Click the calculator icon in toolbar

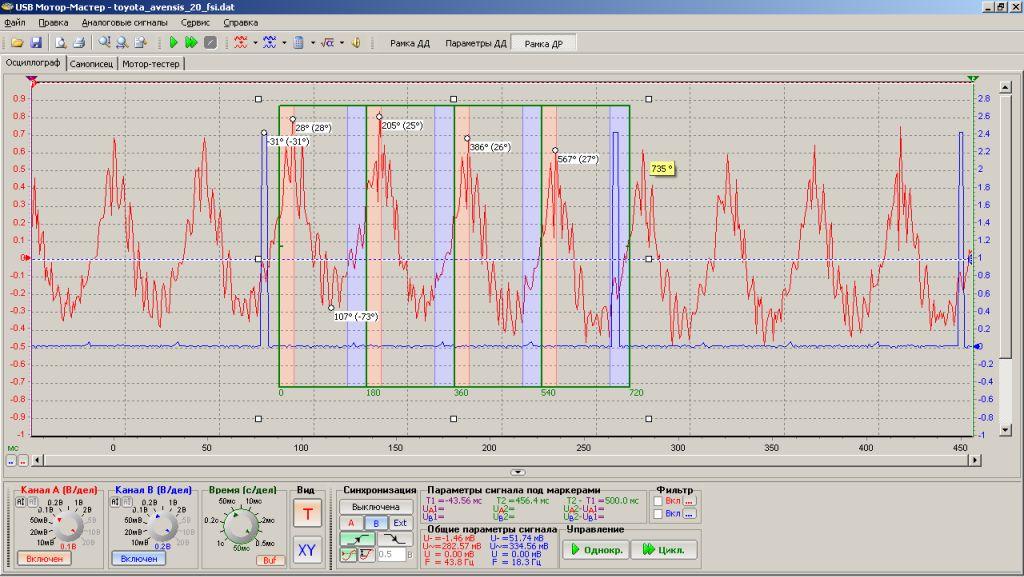(x=299, y=43)
